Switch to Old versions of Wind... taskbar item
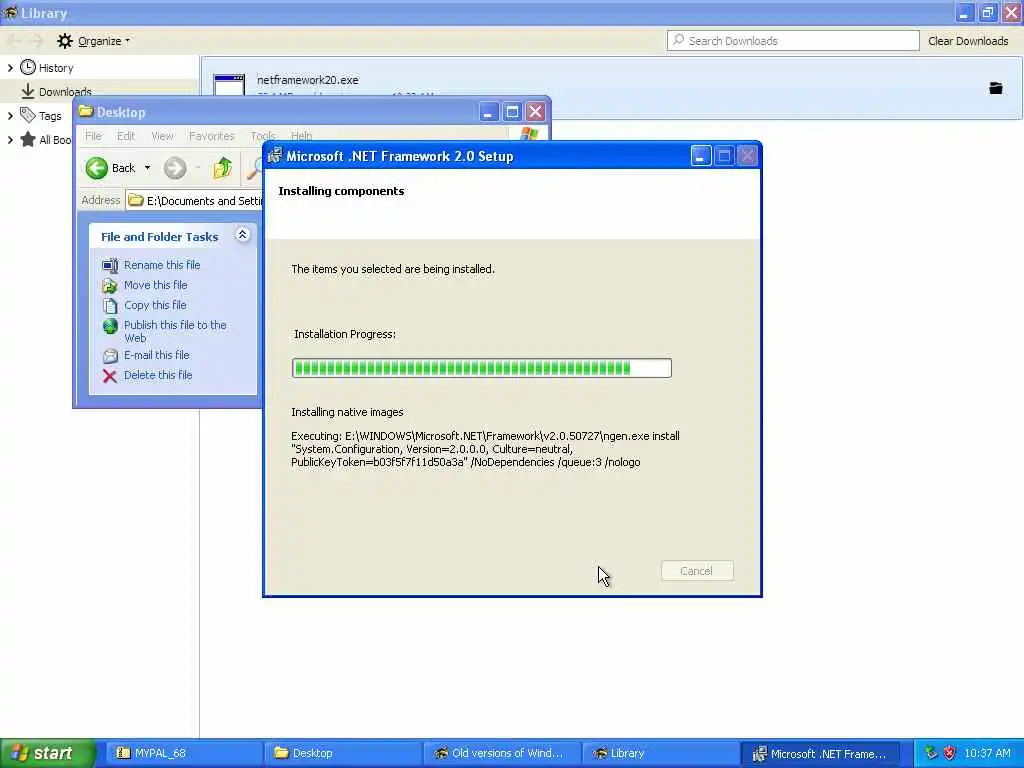The image size is (1024, 768). (502, 753)
